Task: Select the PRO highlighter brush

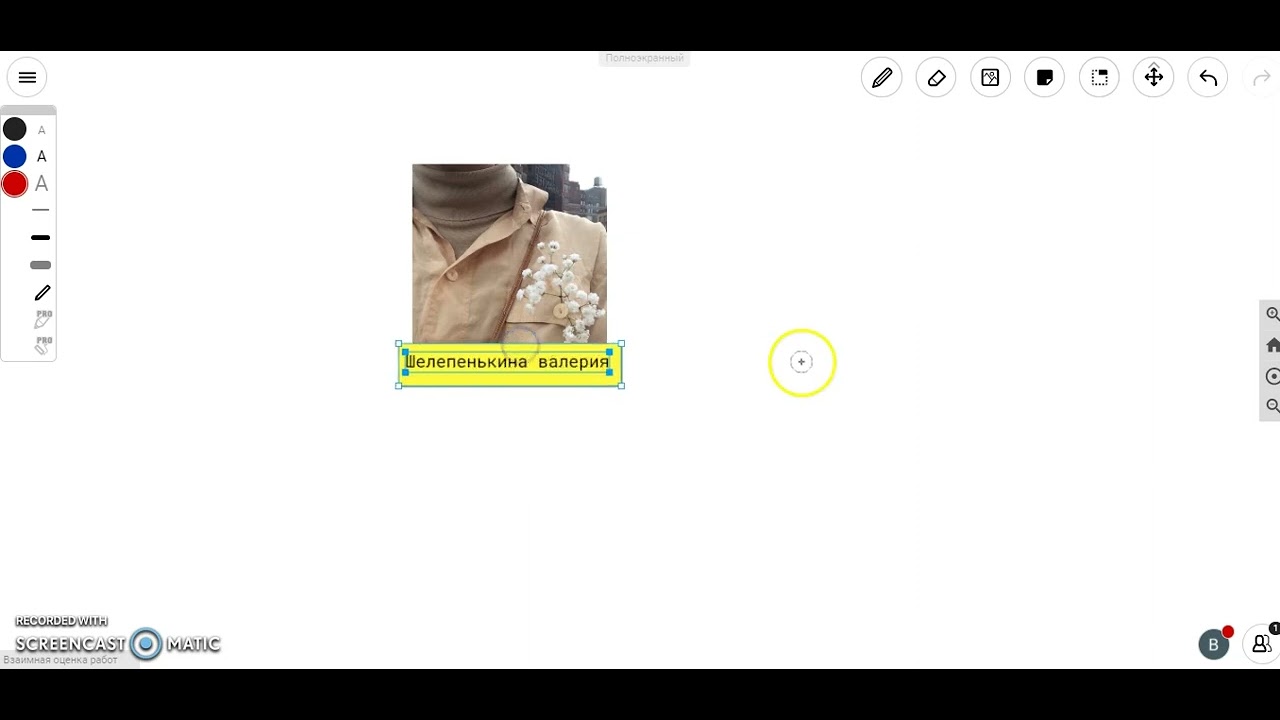Action: [42, 346]
